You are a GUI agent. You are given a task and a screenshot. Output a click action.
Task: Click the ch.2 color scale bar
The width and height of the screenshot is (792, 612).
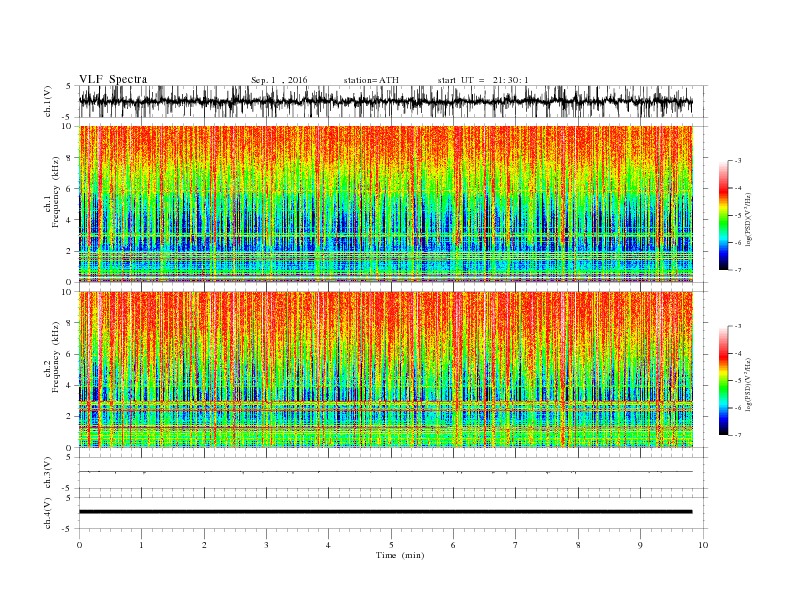point(724,380)
